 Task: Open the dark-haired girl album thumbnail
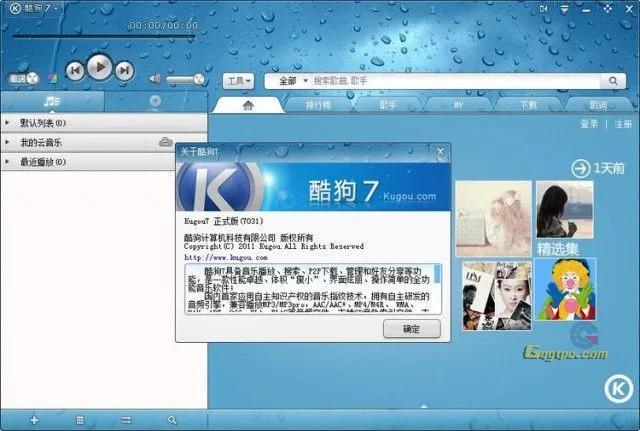pyautogui.click(x=565, y=210)
